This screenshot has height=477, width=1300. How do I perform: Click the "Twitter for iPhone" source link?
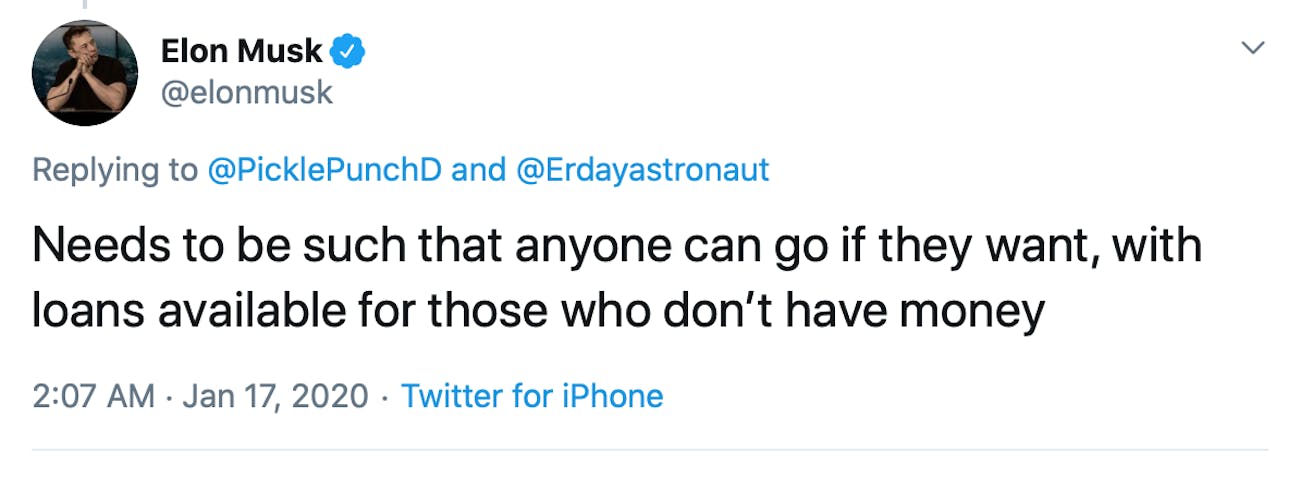pyautogui.click(x=532, y=396)
